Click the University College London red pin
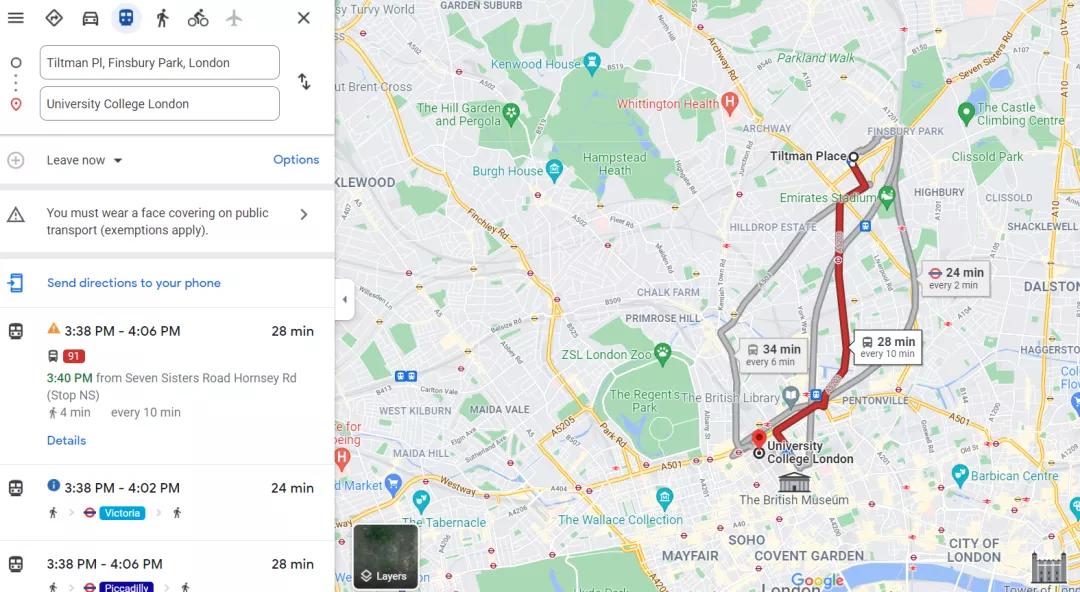 coord(758,439)
